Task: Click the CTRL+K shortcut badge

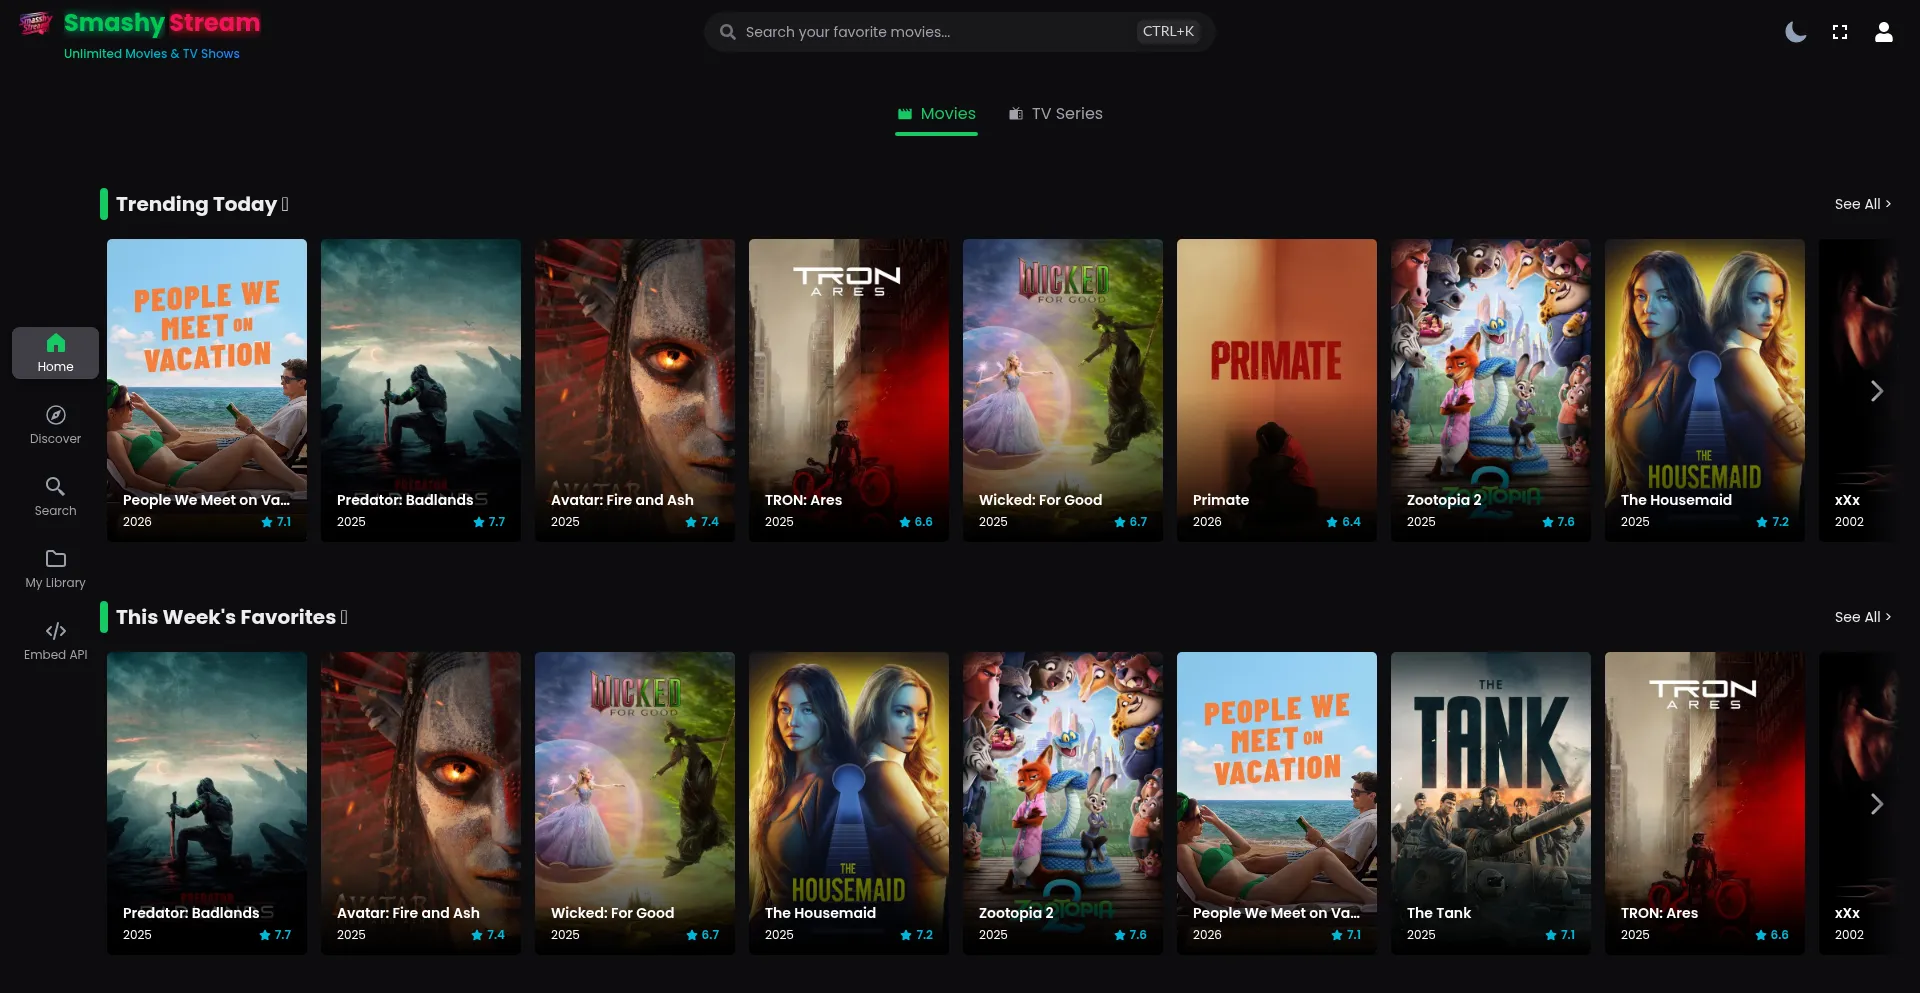Action: tap(1168, 32)
